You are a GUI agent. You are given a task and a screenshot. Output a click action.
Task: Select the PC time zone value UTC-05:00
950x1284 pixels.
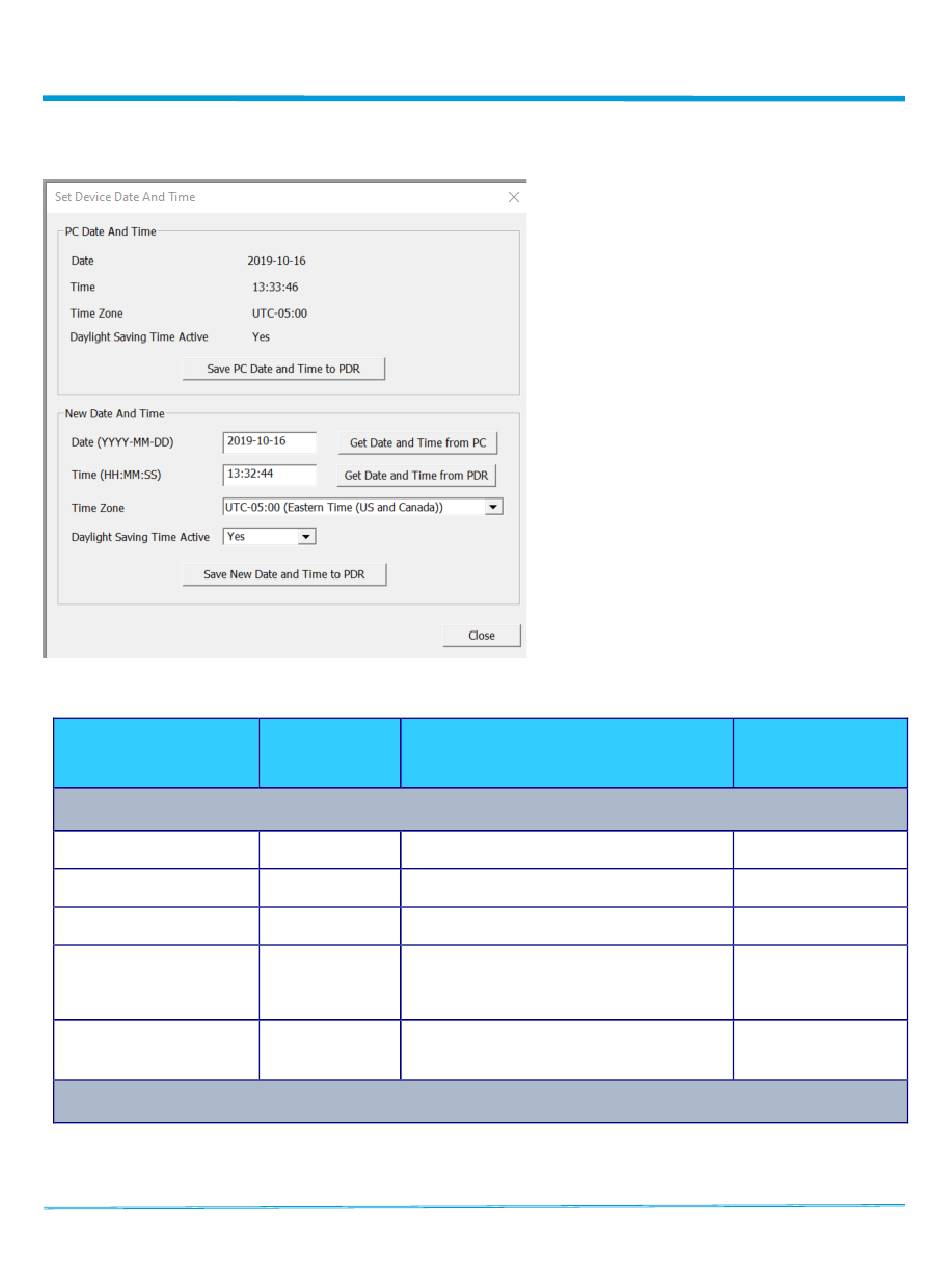[279, 313]
